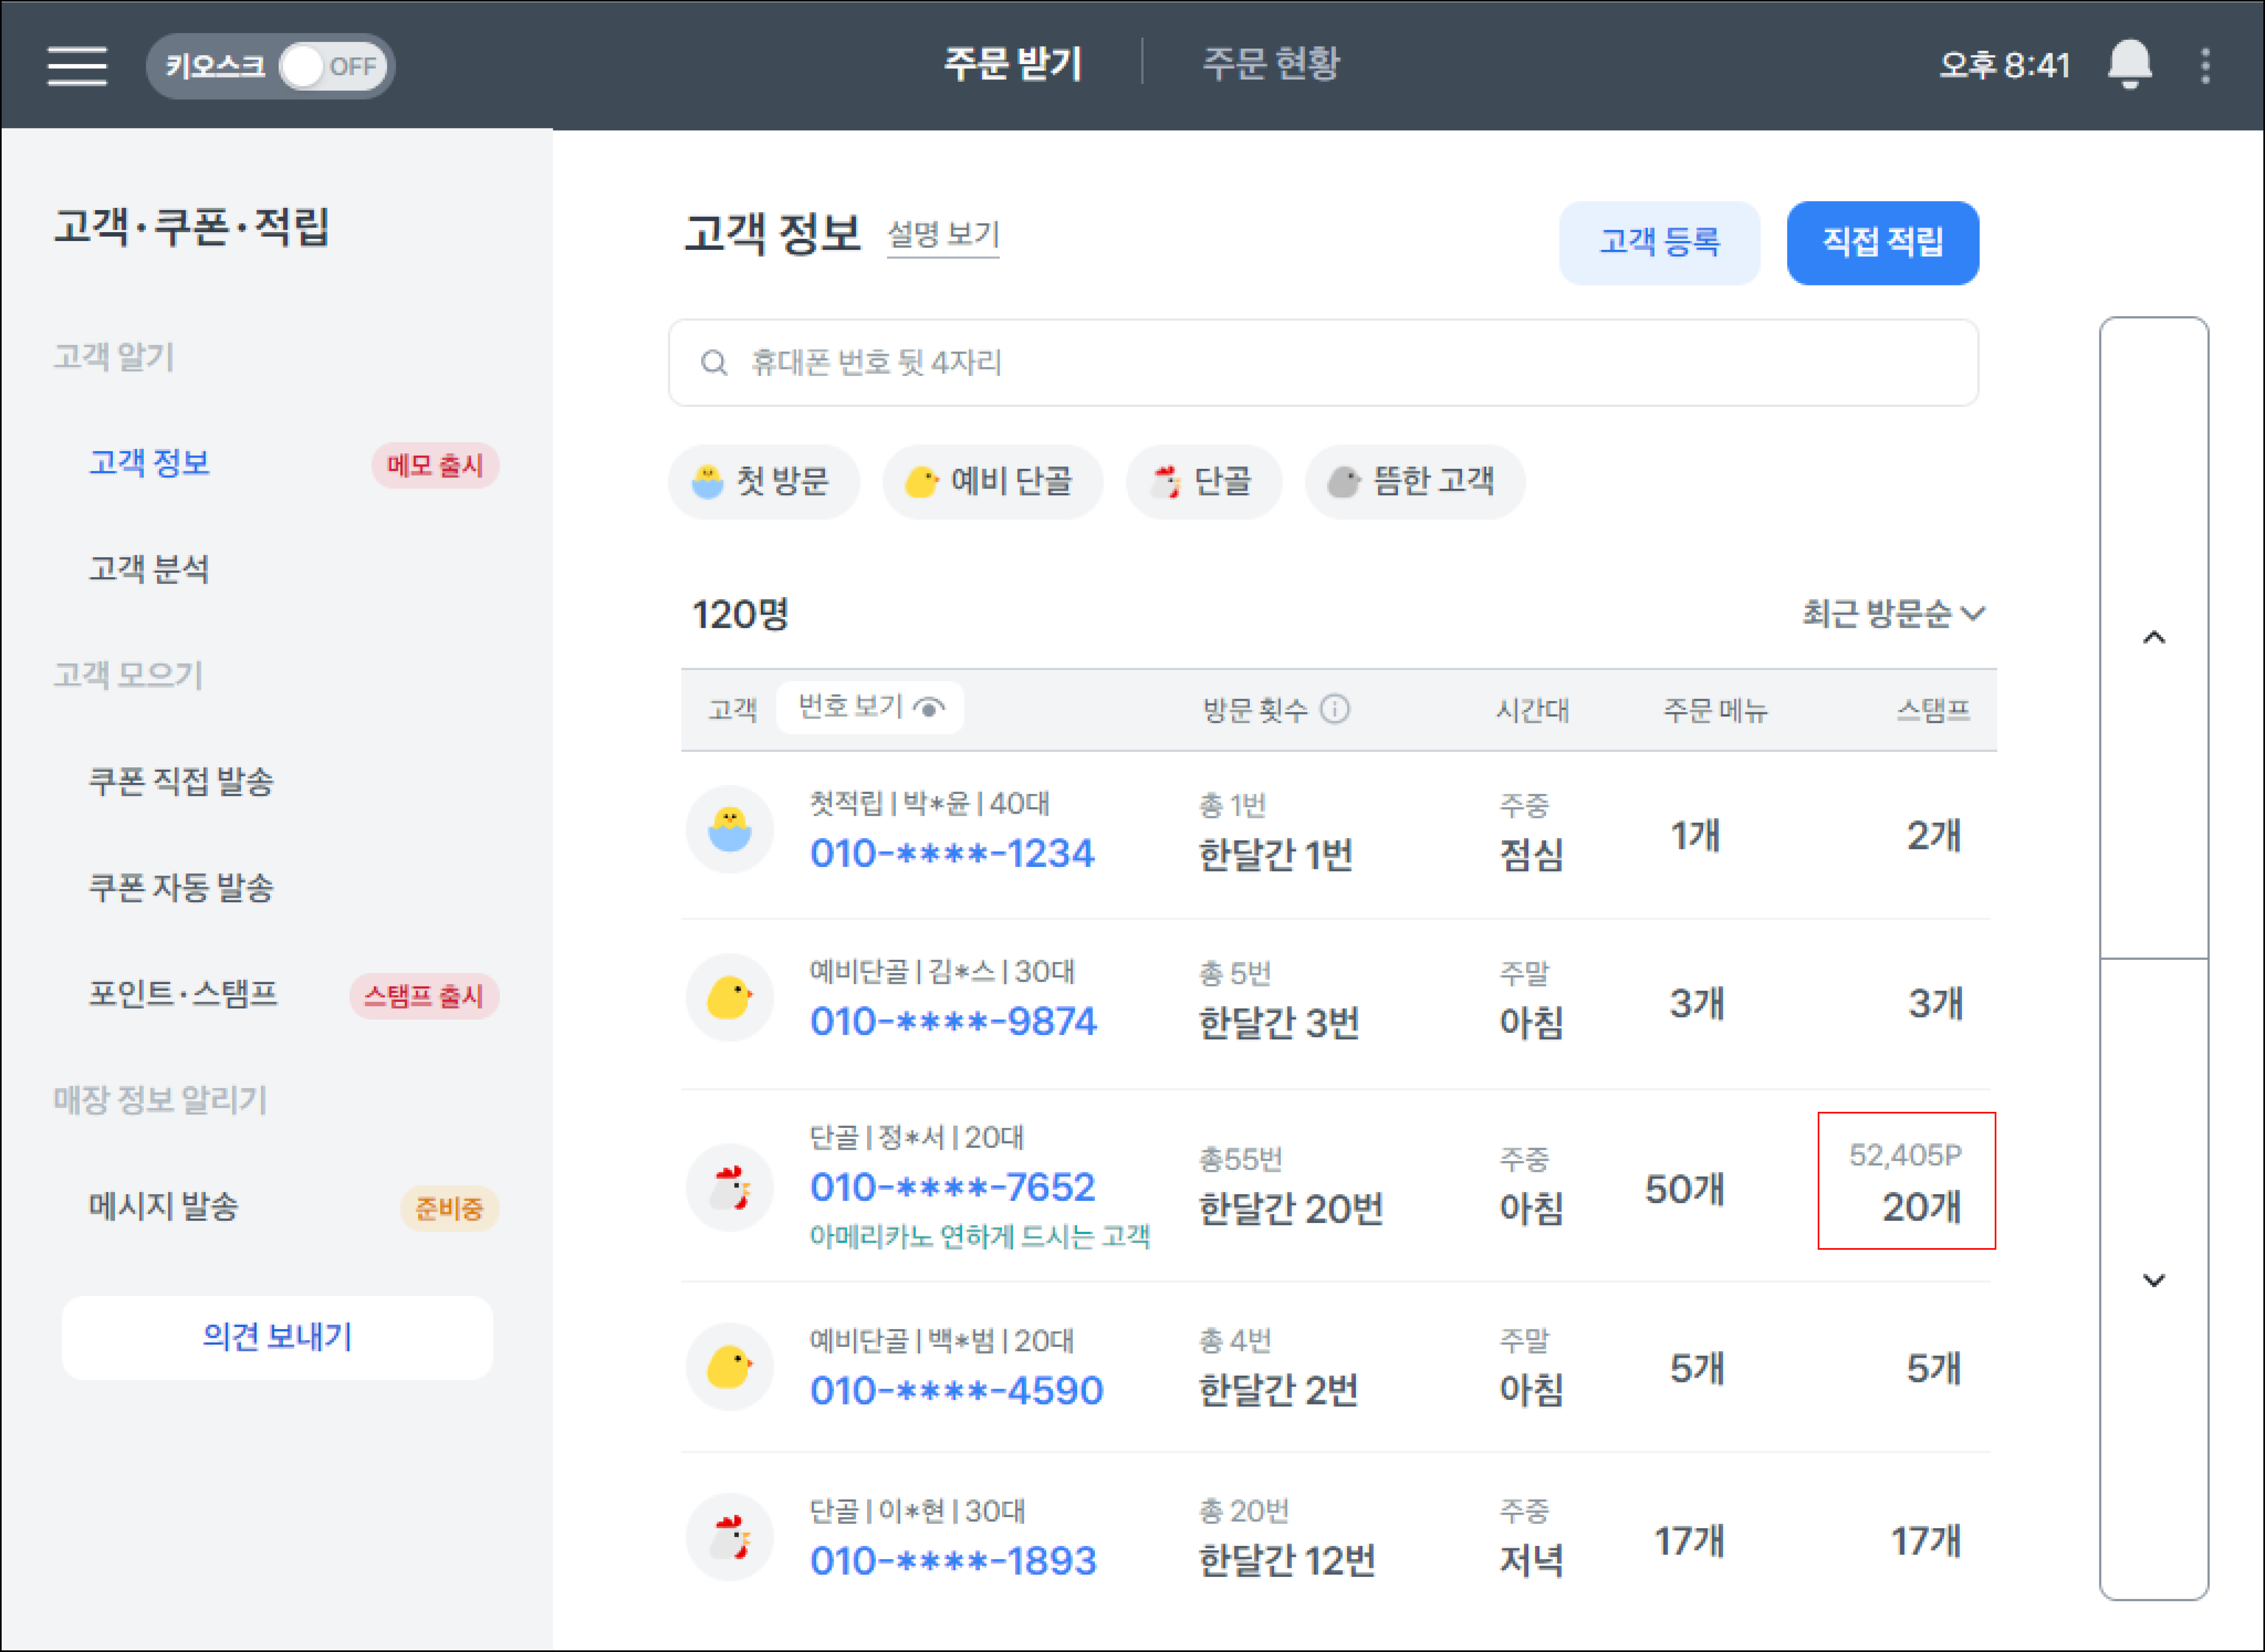This screenshot has height=1652, width=2265.
Task: Open the hamburger menu
Action: (77, 66)
